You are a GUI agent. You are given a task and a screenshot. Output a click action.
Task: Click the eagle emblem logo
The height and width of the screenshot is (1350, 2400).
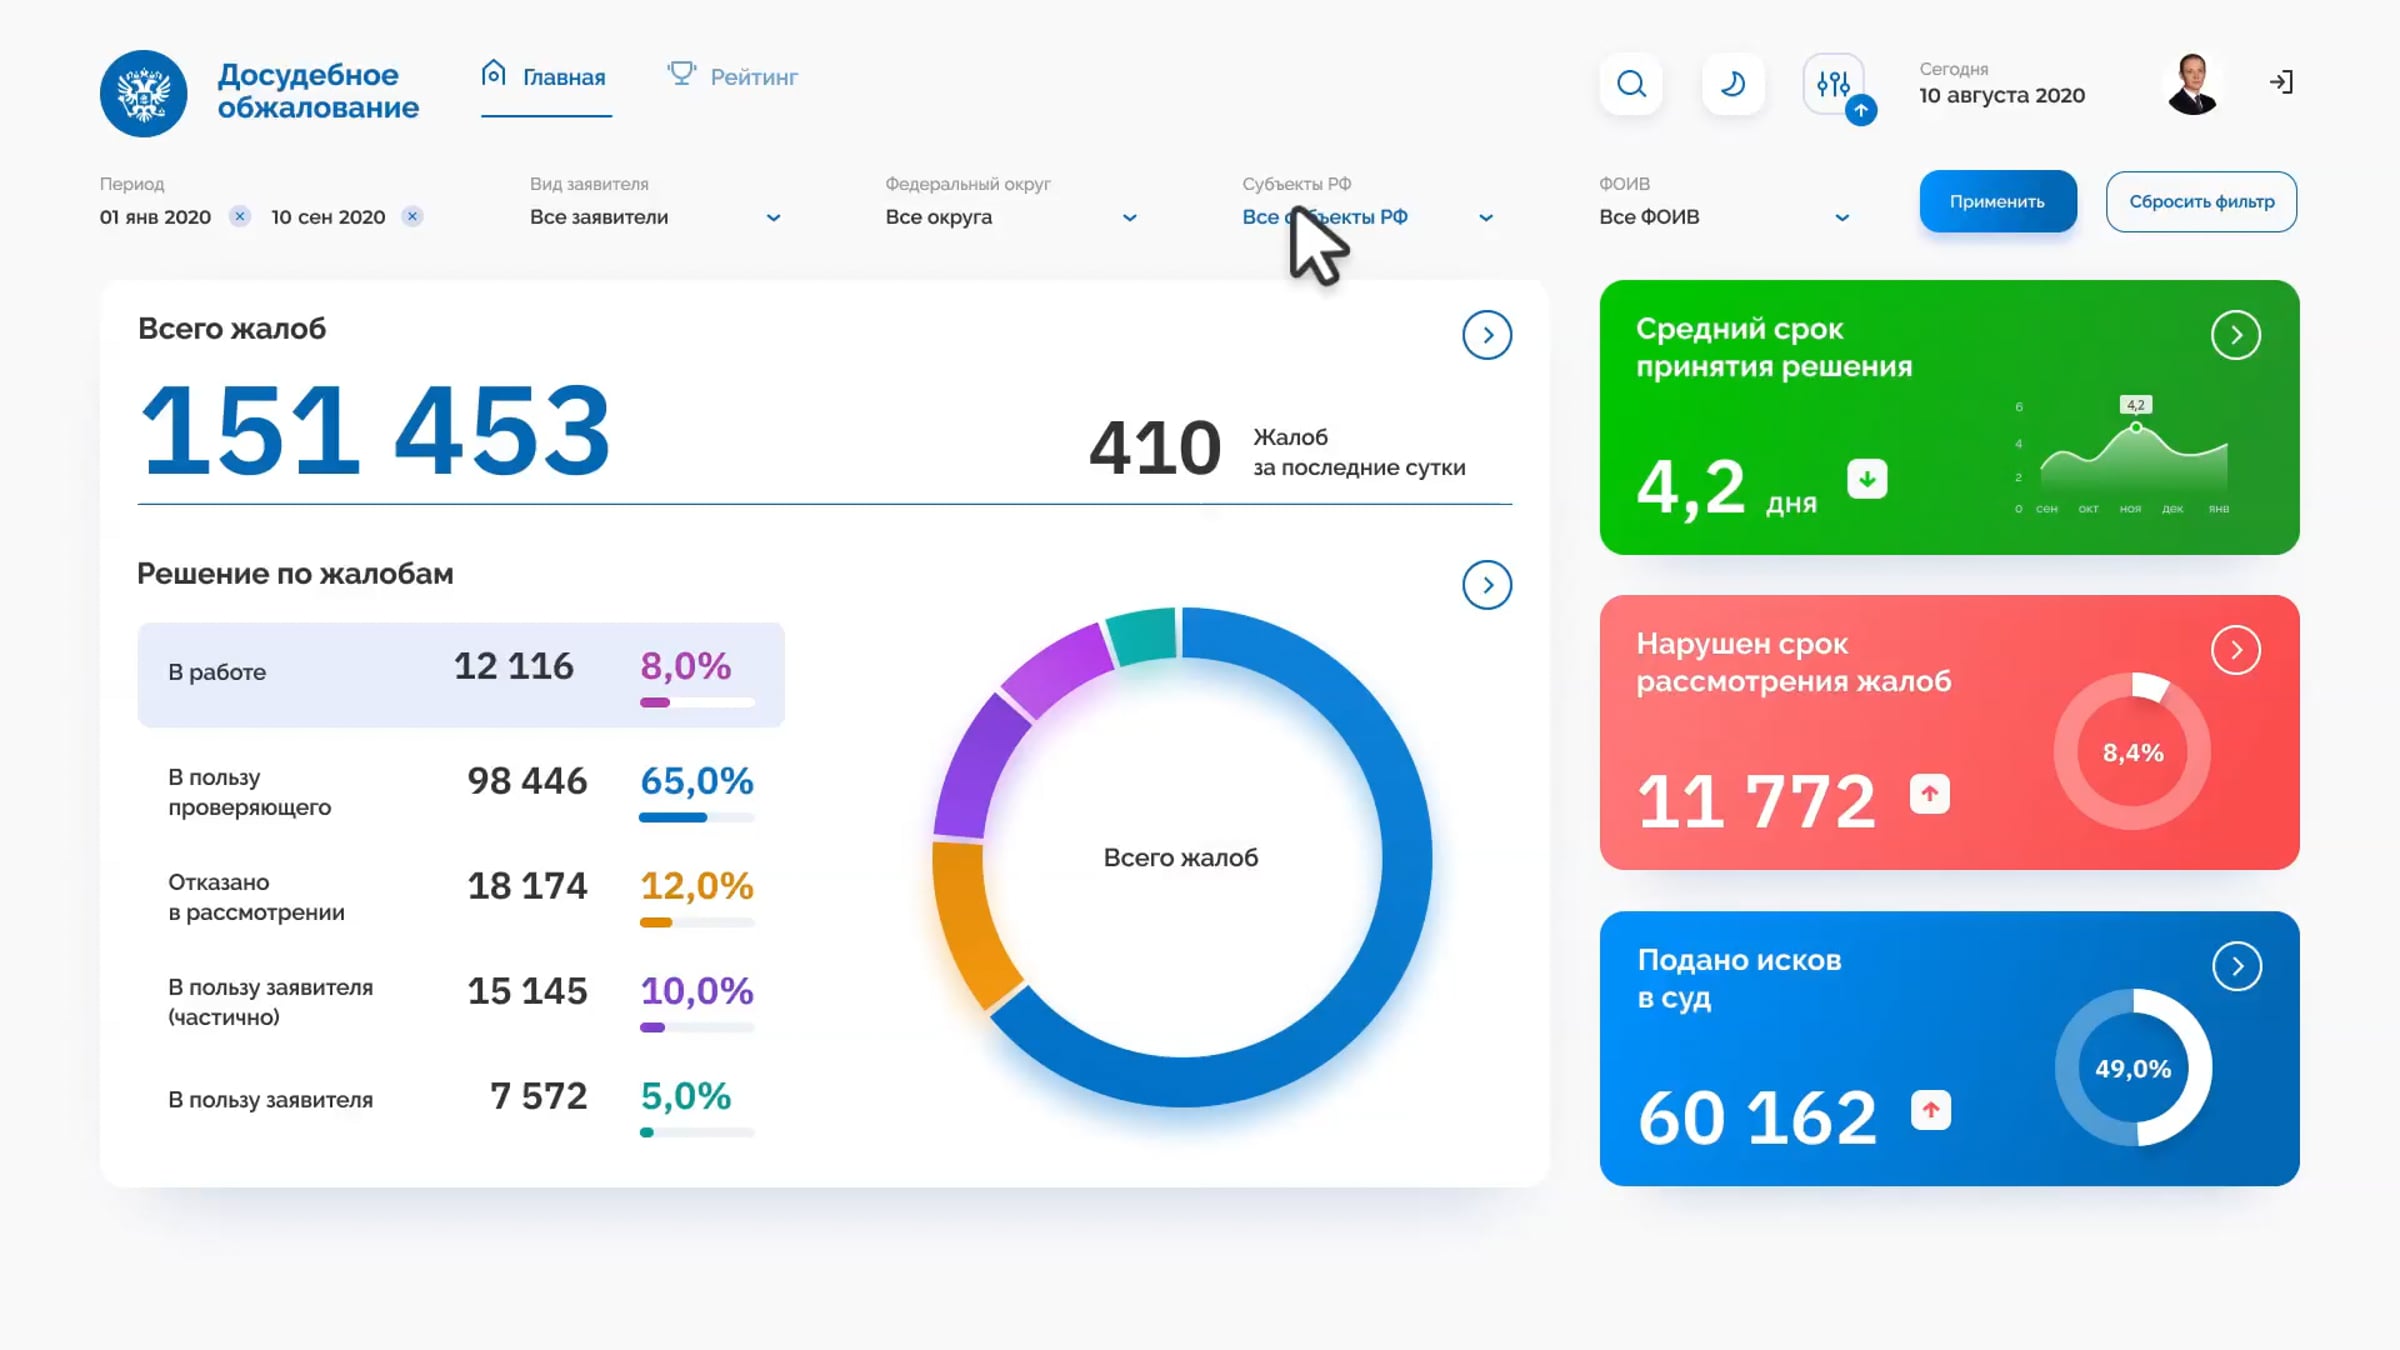[x=143, y=93]
